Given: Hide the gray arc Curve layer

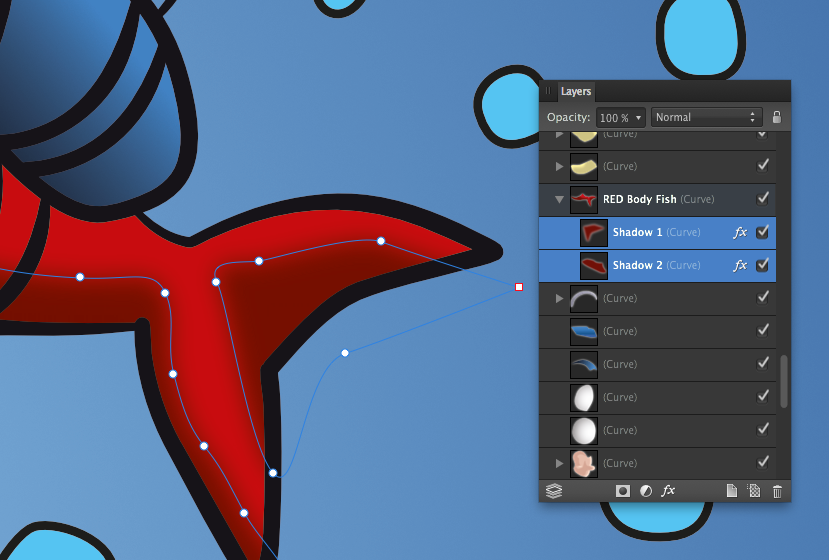Looking at the screenshot, I should point(762,297).
